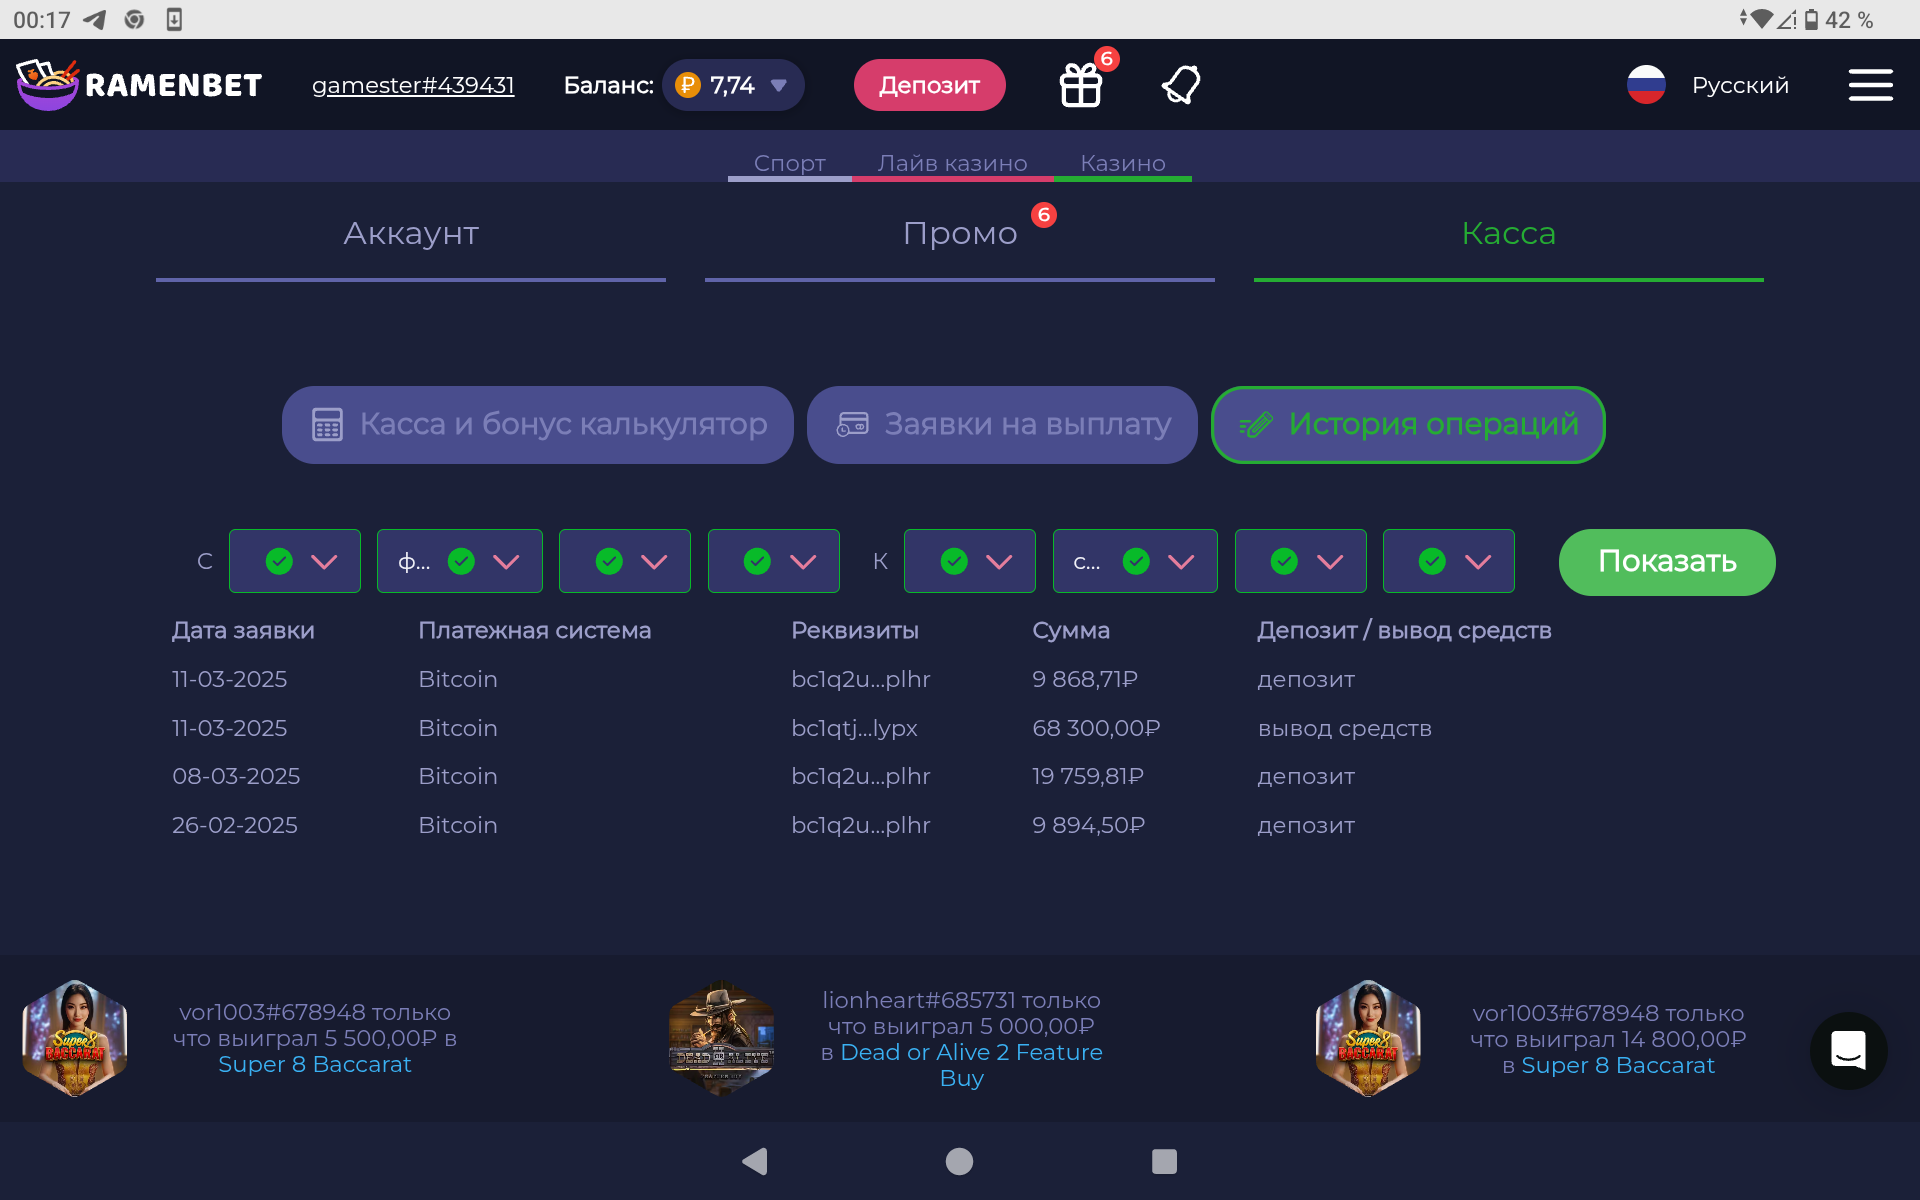
Task: Open start month dropdown starting with ф
Action: pyautogui.click(x=460, y=561)
